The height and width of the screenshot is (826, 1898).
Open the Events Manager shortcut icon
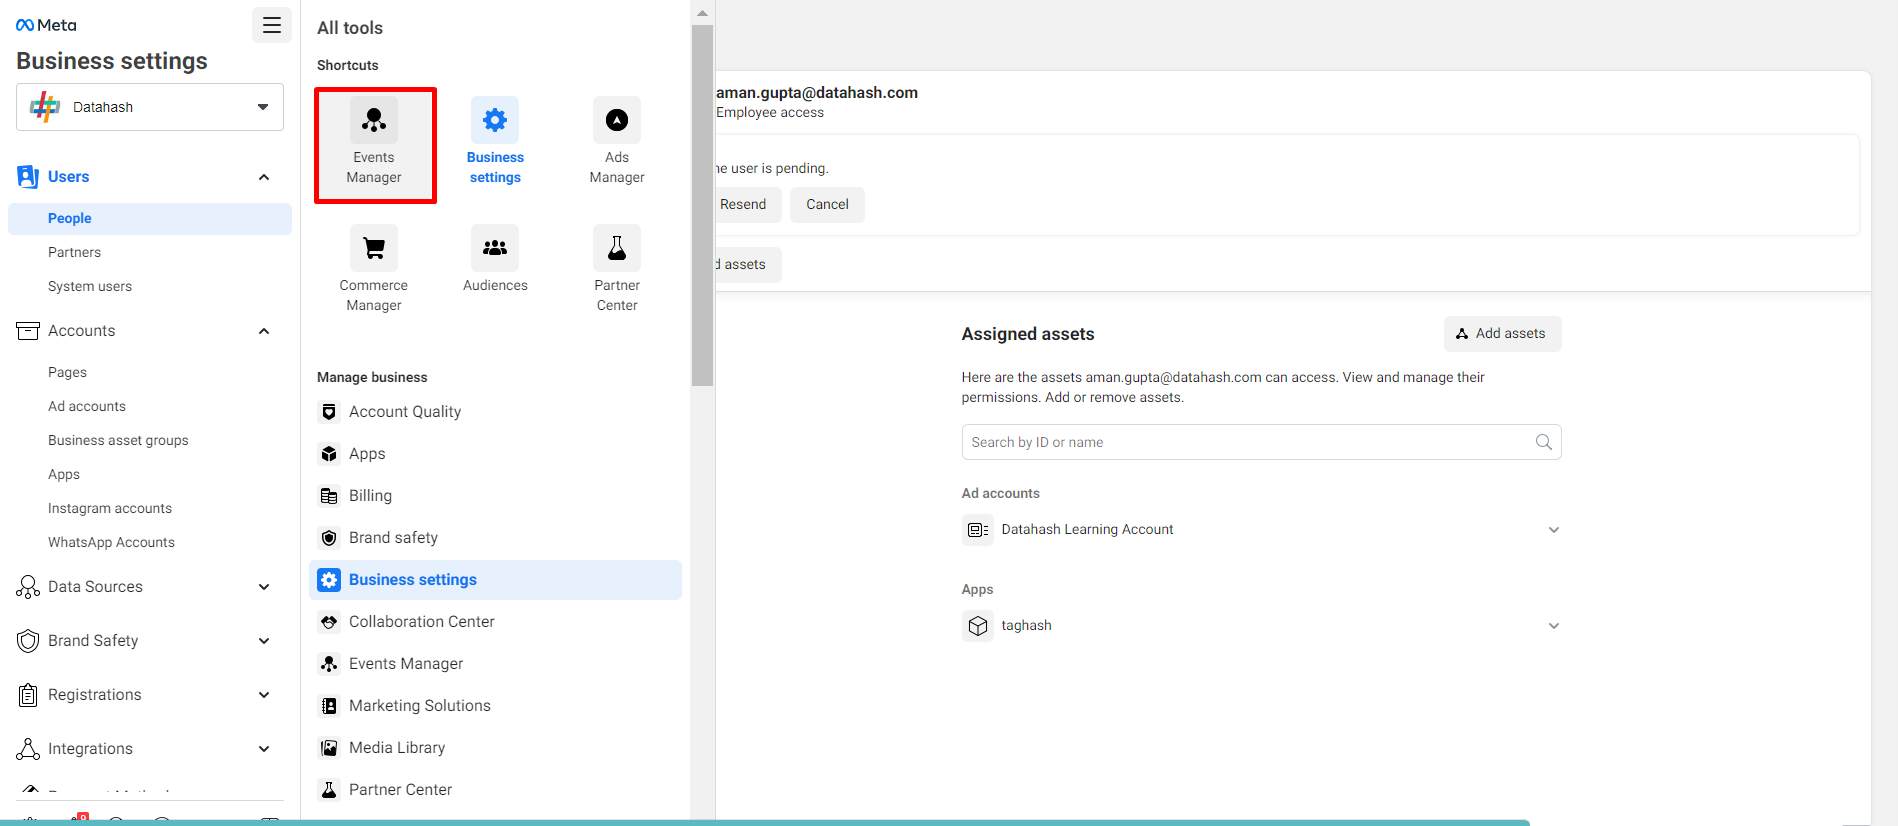click(374, 120)
